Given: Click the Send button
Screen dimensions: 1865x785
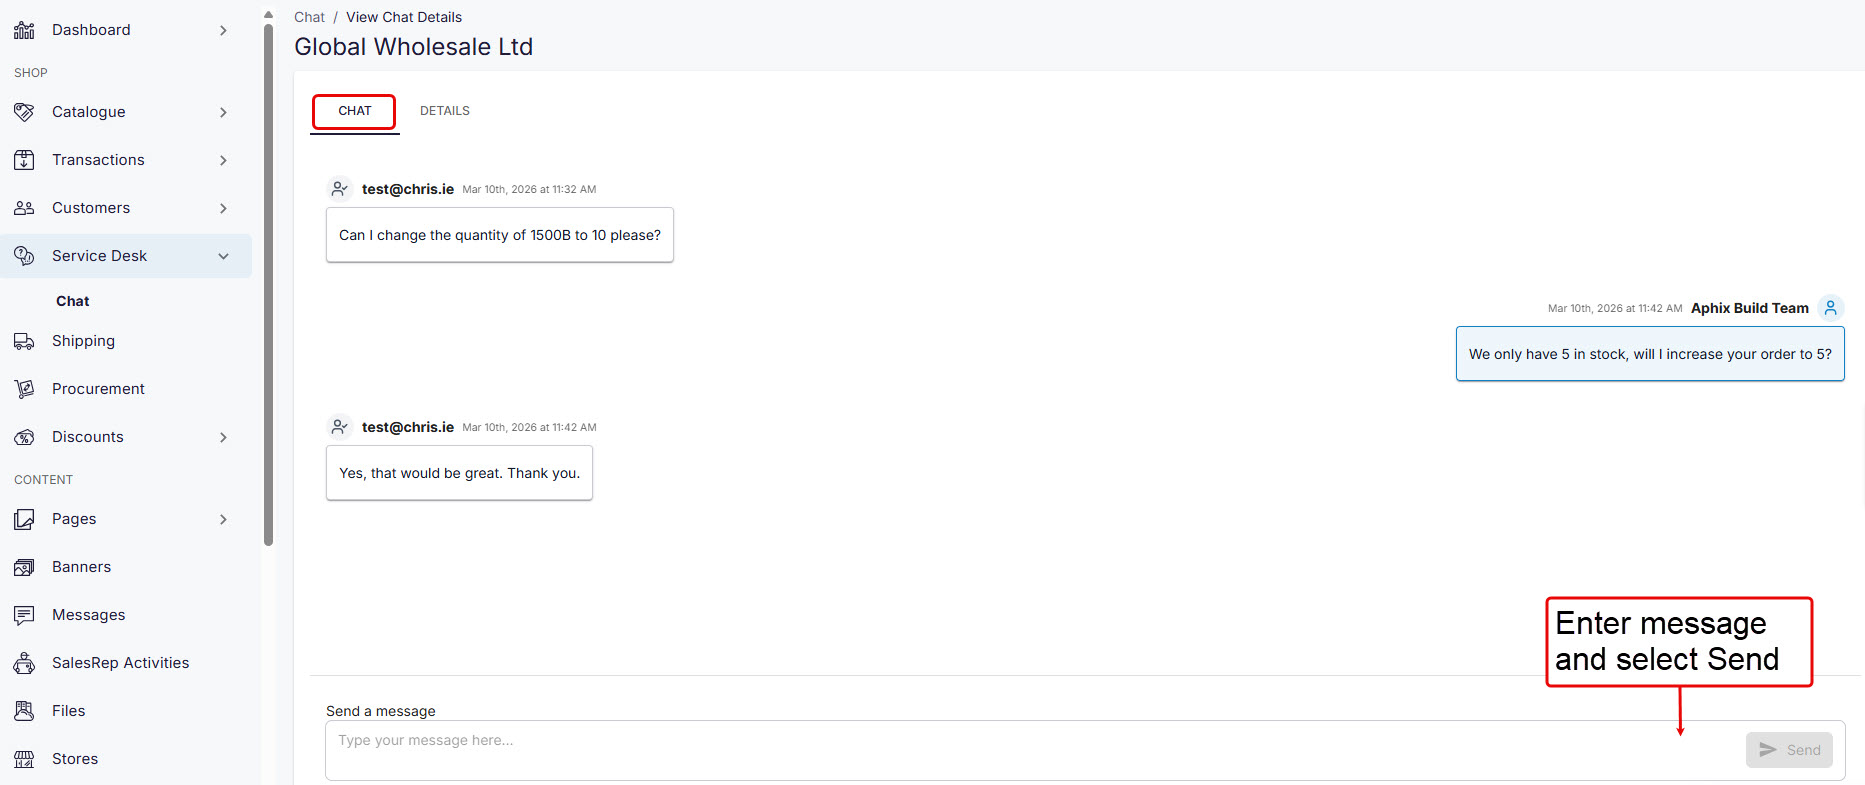Looking at the screenshot, I should pyautogui.click(x=1789, y=749).
